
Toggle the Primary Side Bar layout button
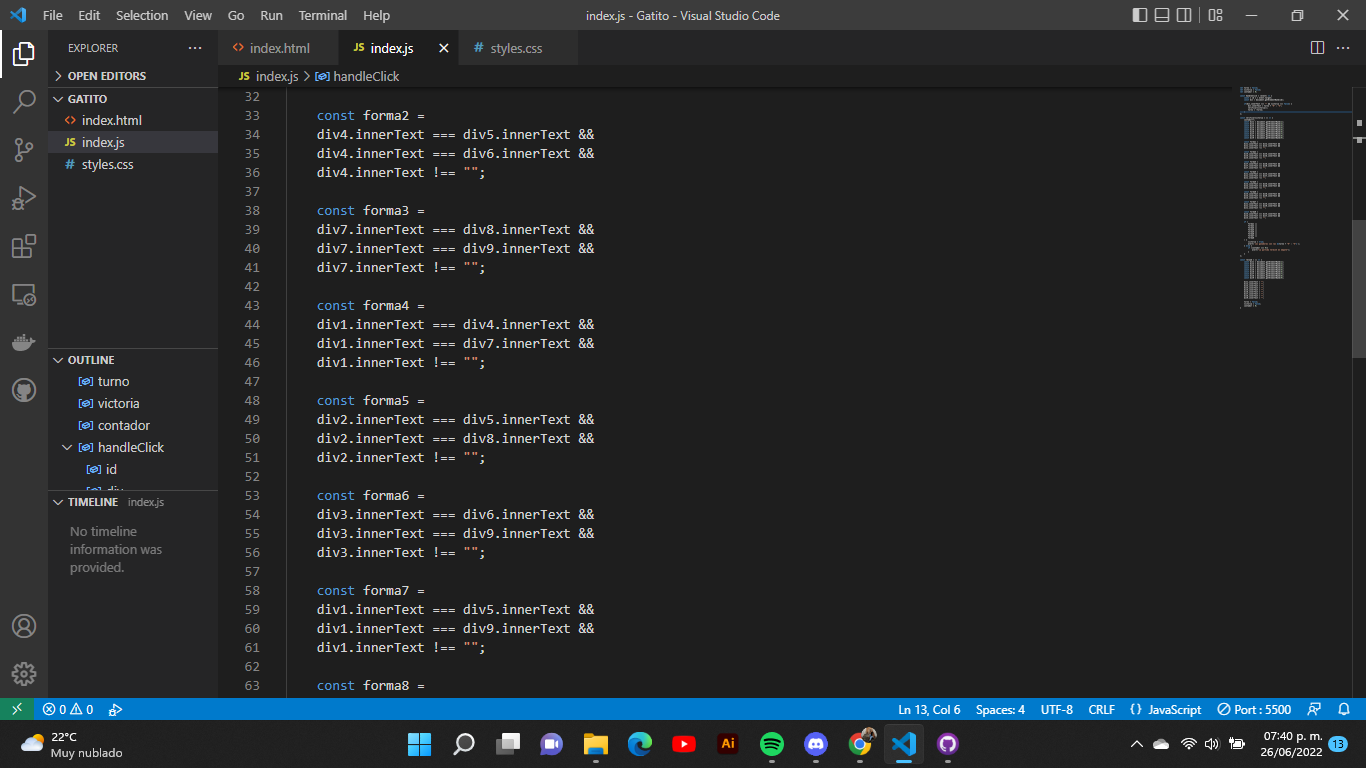(x=1140, y=15)
